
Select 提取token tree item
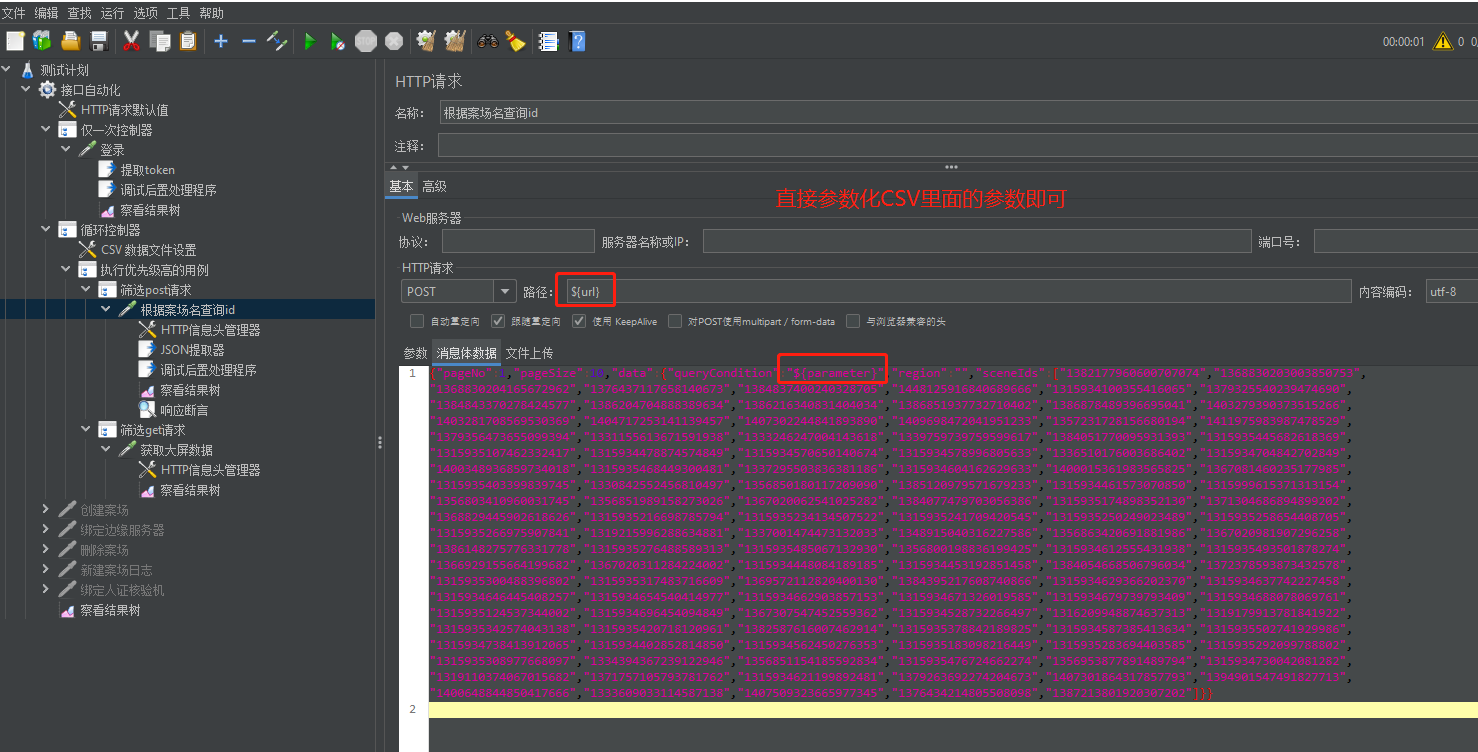pyautogui.click(x=148, y=170)
